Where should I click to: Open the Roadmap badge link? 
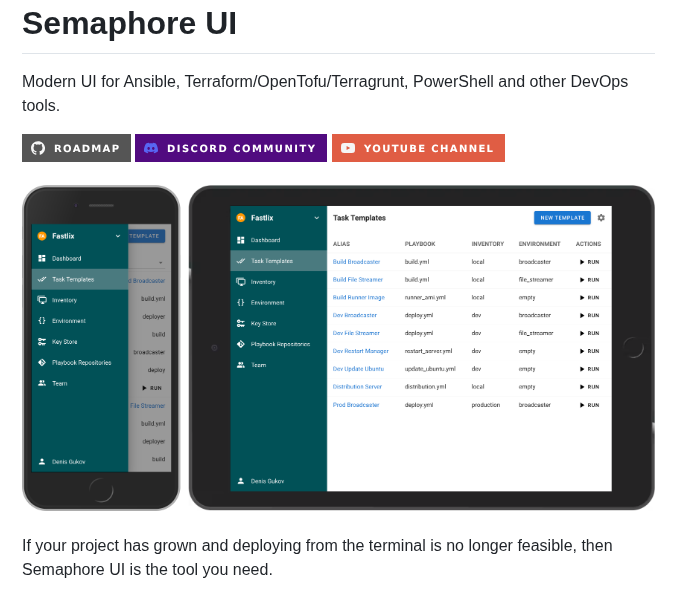(x=77, y=148)
